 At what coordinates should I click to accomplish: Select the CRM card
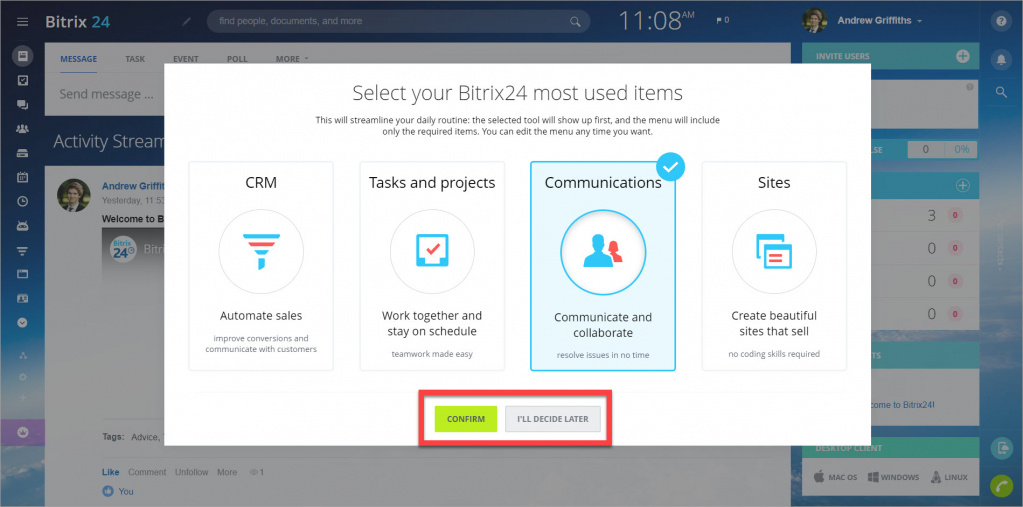[261, 266]
